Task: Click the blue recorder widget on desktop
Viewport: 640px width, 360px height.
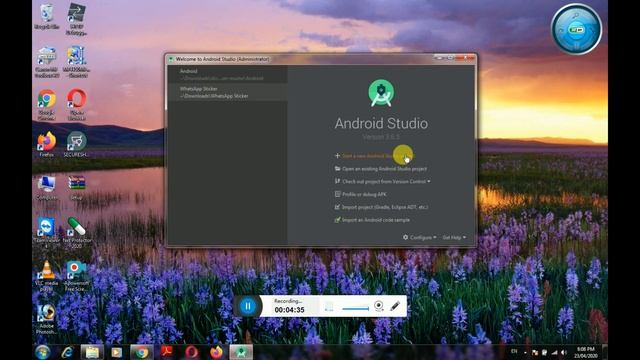Action: pyautogui.click(x=576, y=29)
